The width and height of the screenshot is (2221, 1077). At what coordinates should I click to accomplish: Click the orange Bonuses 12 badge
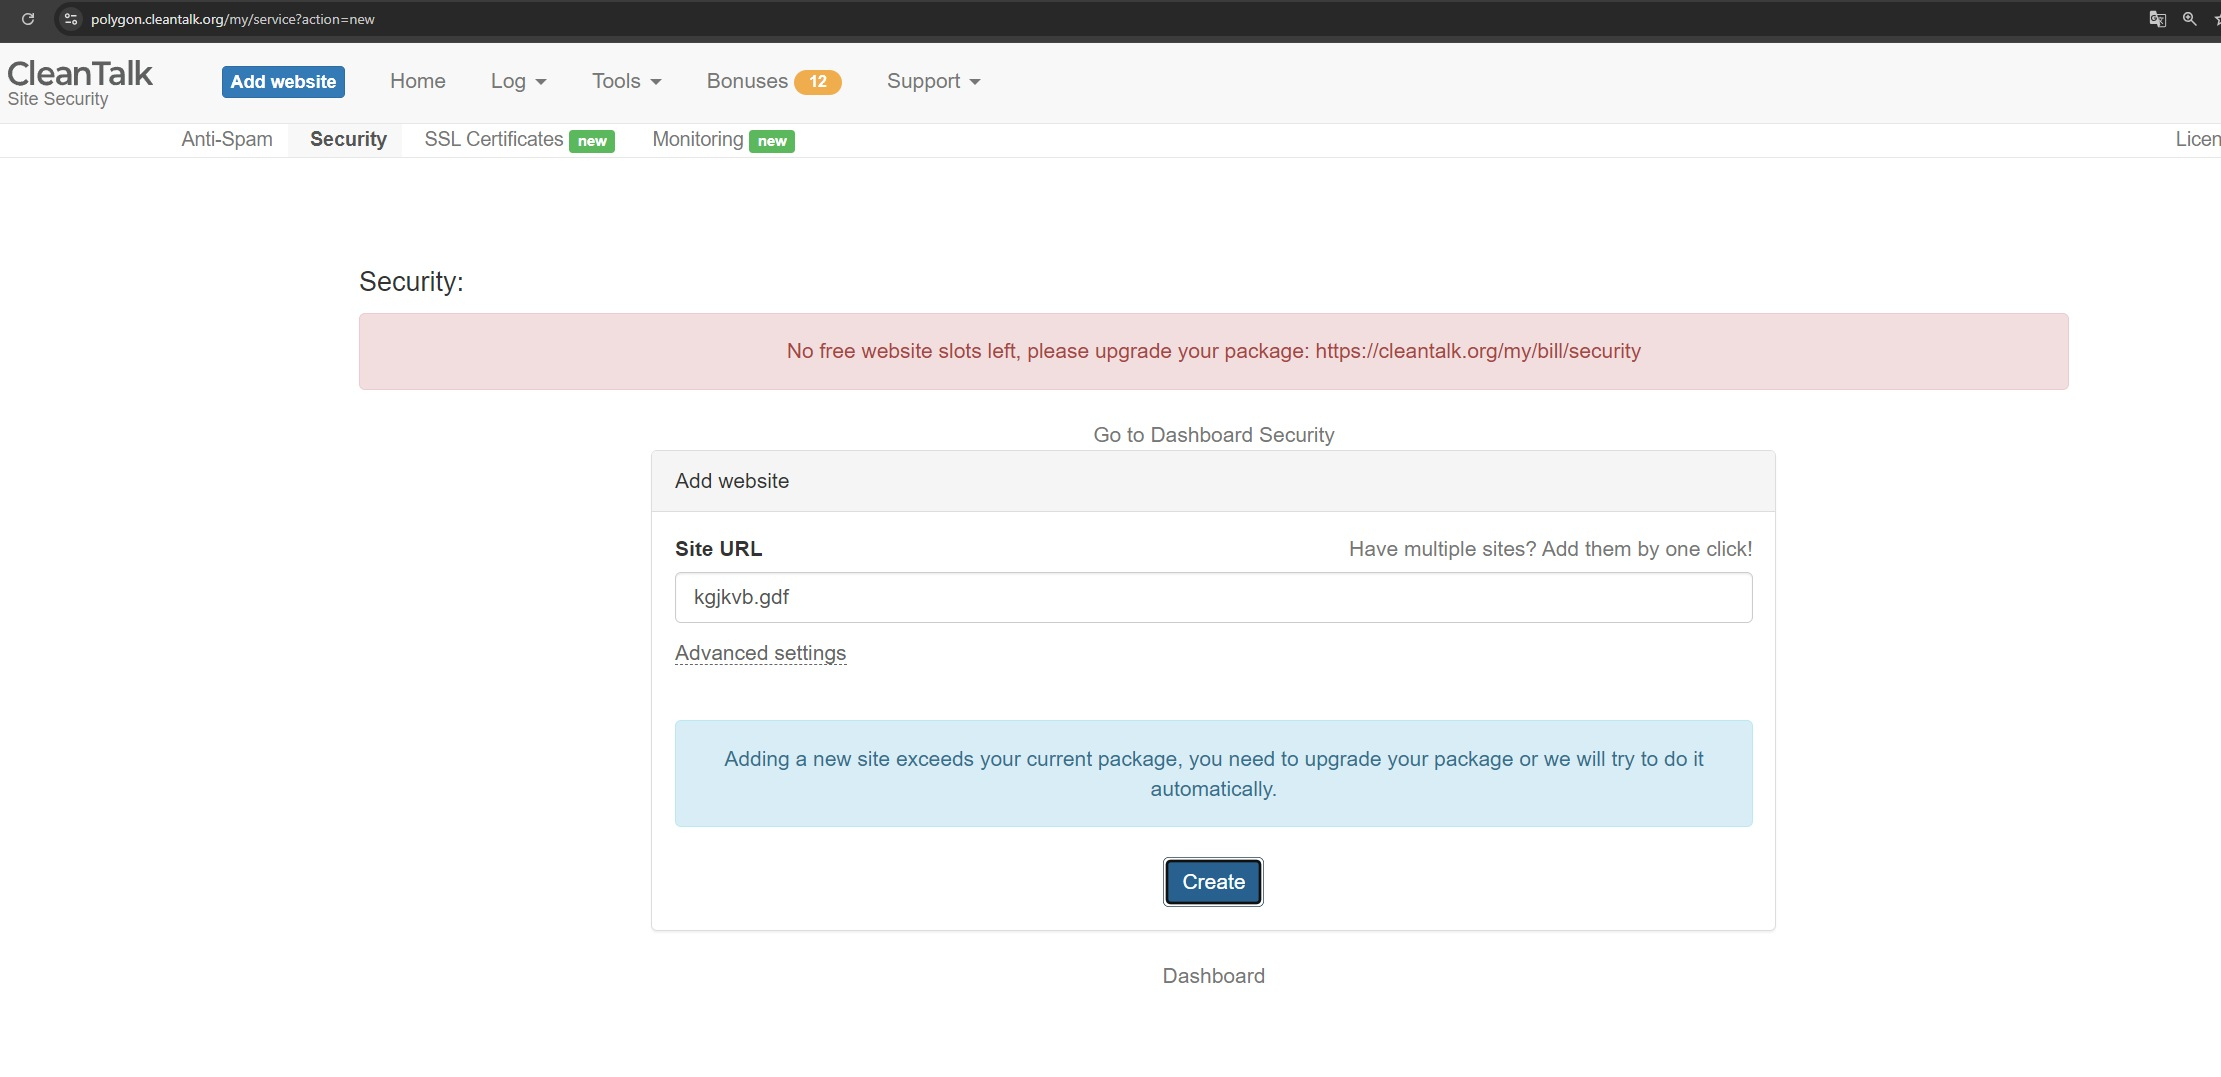coord(817,82)
